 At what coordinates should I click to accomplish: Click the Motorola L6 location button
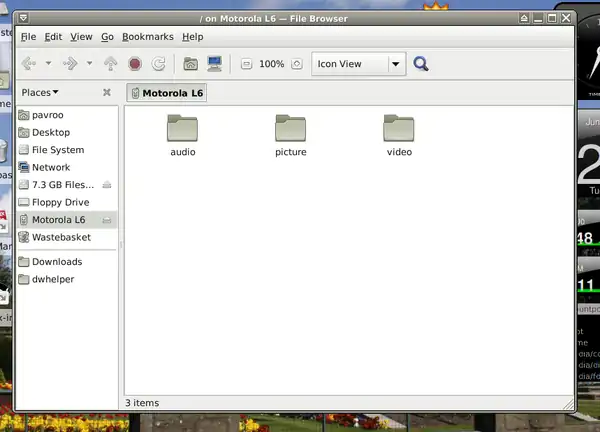click(166, 93)
